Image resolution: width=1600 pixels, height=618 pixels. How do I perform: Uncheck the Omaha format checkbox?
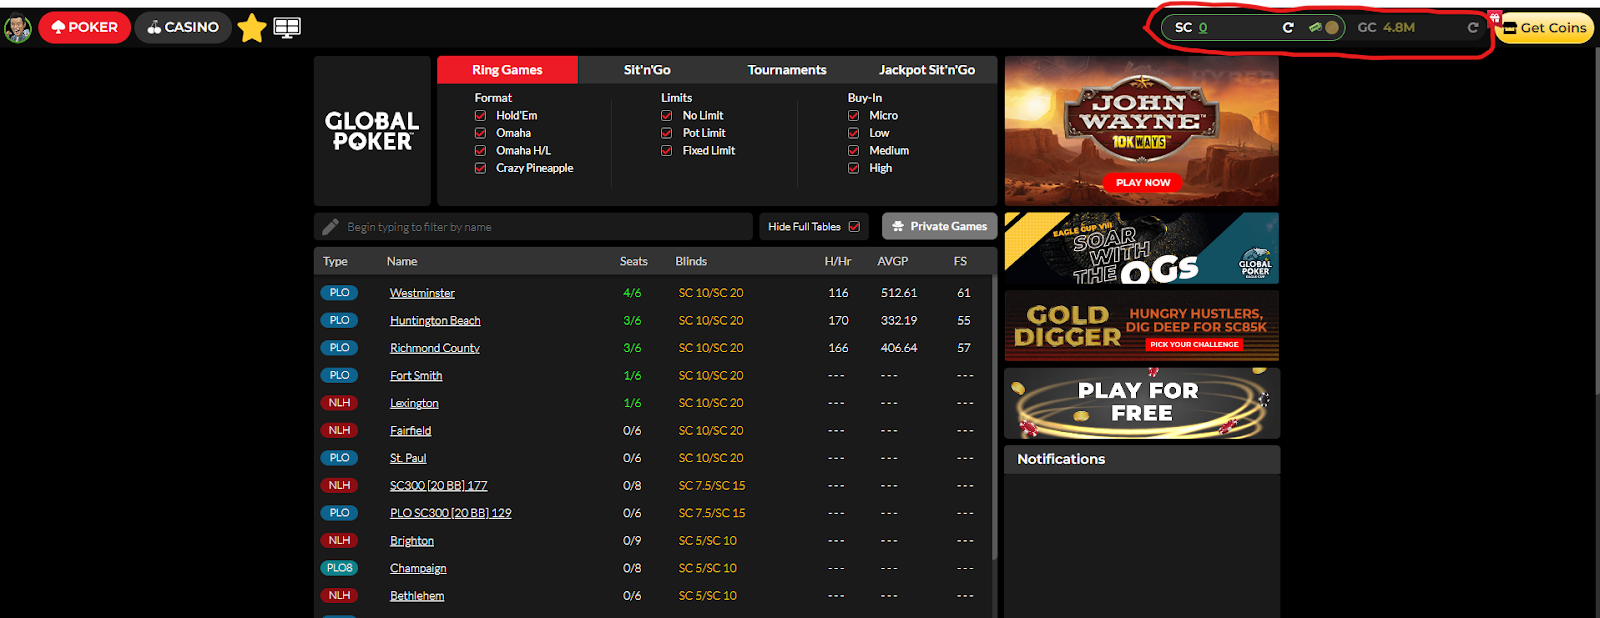click(x=480, y=133)
